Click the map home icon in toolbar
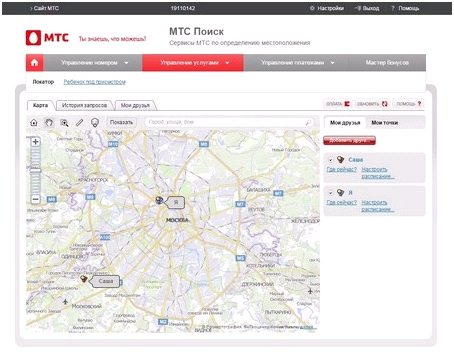 pos(34,123)
